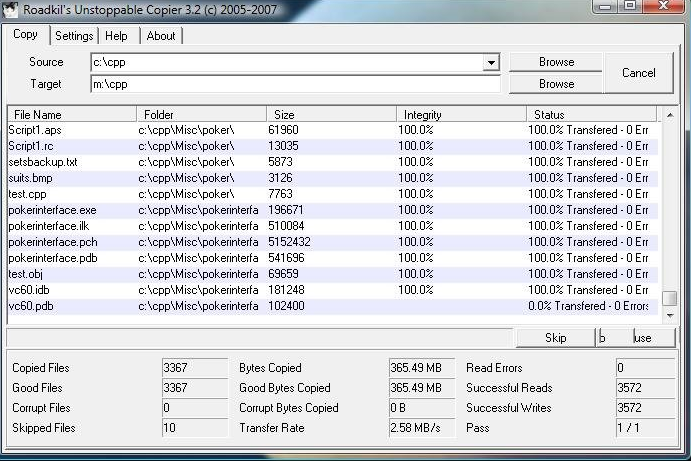This screenshot has width=691, height=462.
Task: Sort by Status column header
Action: point(592,115)
